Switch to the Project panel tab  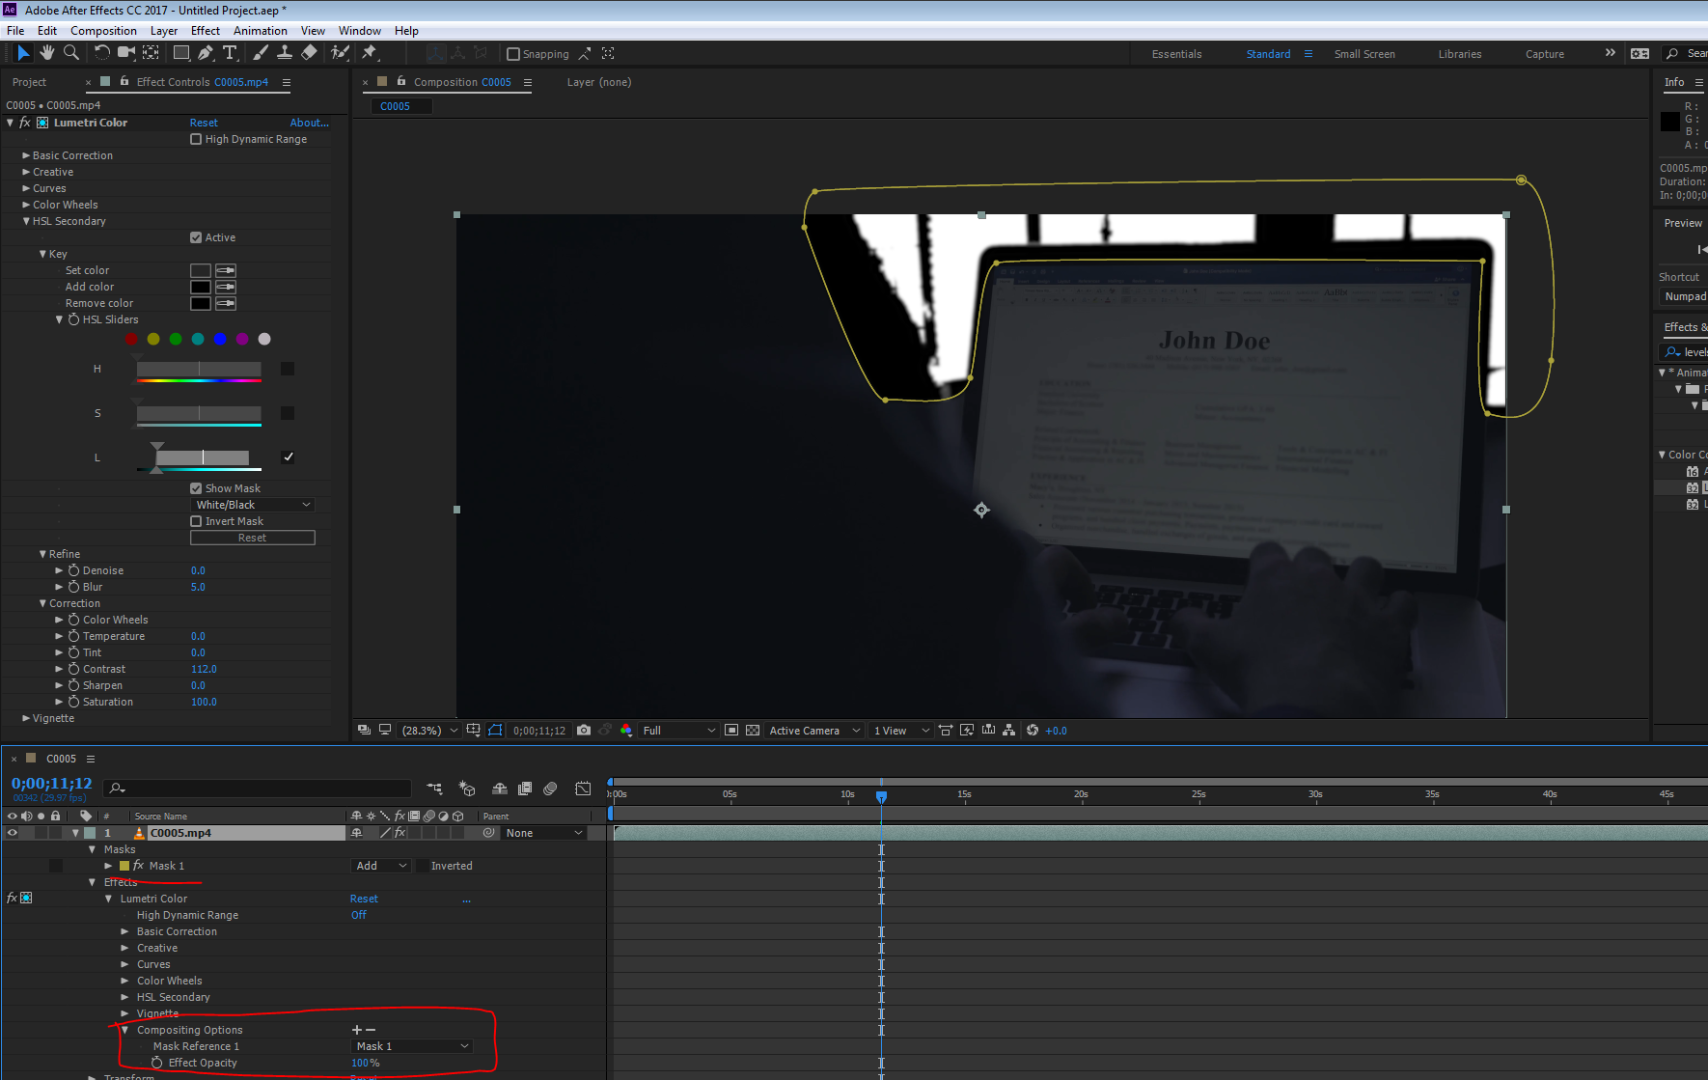pos(29,82)
